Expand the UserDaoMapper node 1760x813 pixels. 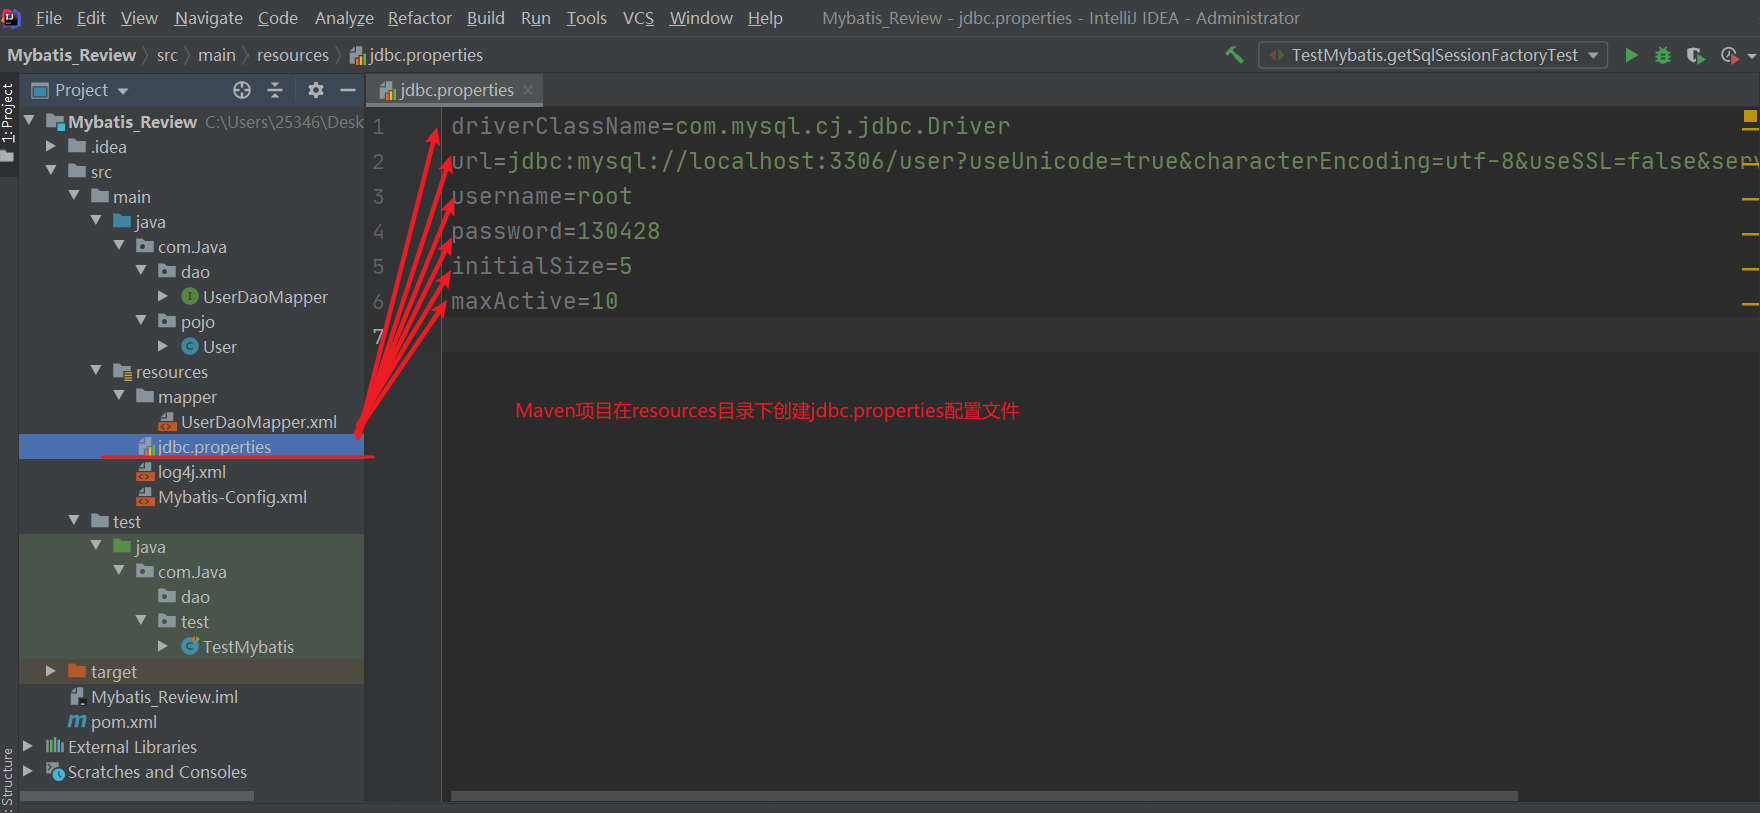coord(163,296)
